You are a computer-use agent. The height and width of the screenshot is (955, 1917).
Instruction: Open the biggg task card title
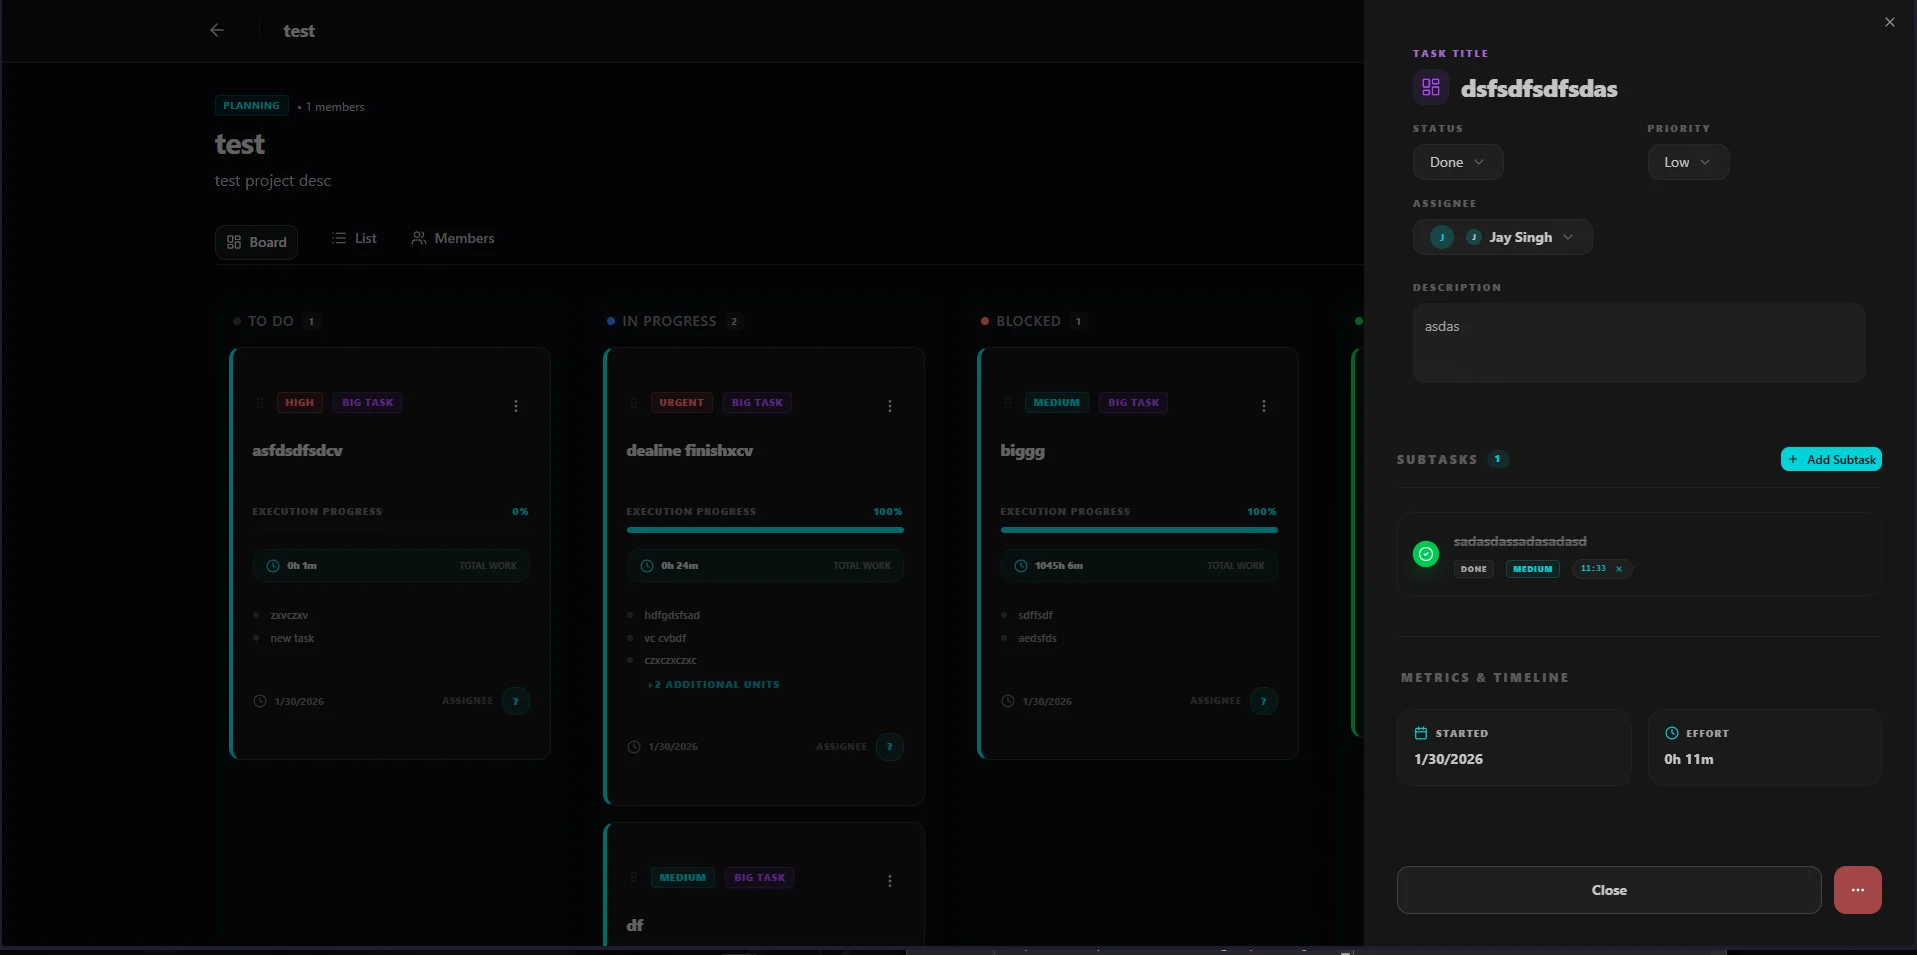1022,451
